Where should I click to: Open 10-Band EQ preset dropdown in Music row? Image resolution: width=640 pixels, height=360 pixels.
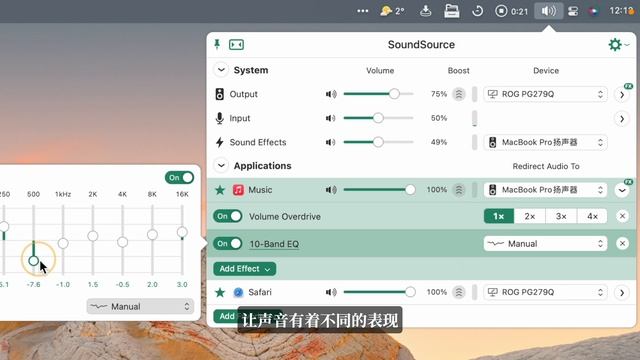(545, 244)
